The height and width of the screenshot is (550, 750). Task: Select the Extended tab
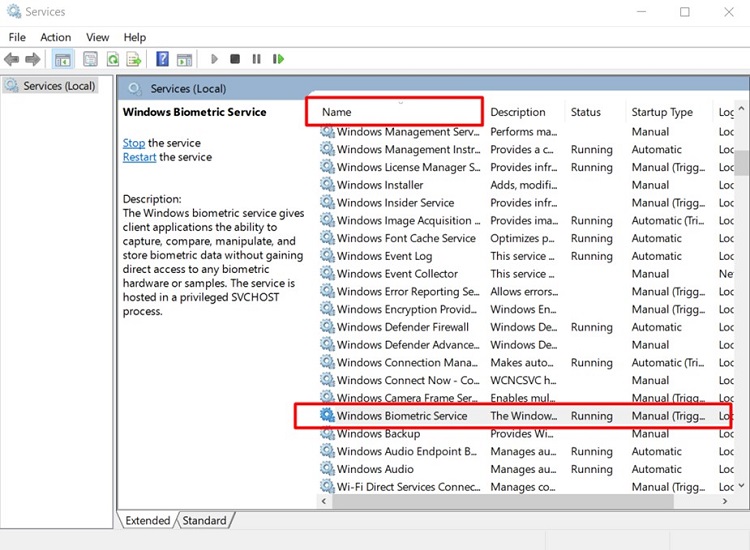[148, 520]
